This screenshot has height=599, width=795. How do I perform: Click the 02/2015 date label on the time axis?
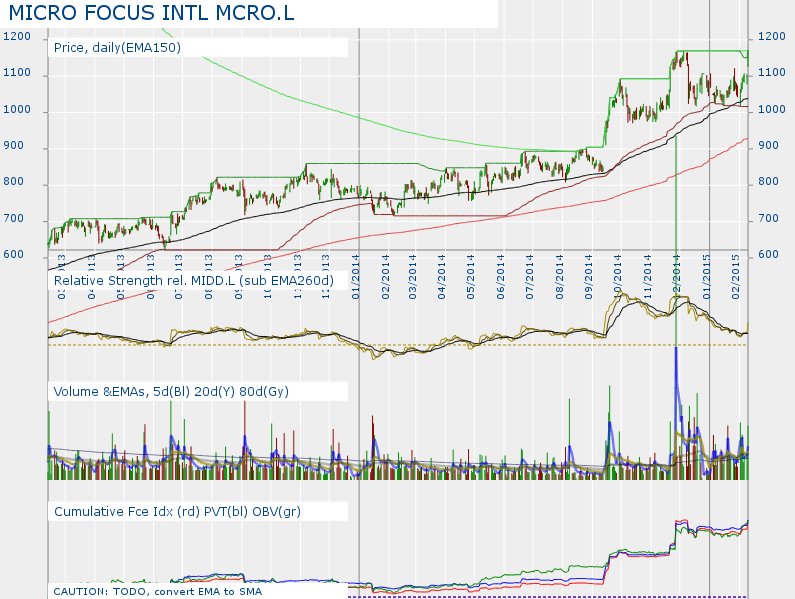pyautogui.click(x=736, y=277)
